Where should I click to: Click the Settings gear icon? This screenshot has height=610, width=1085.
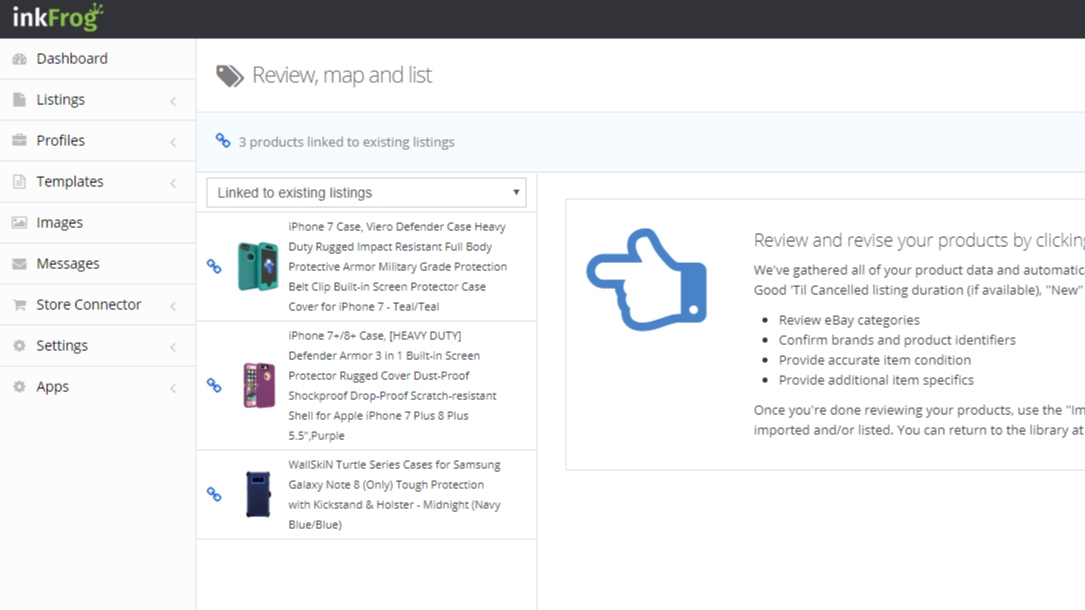(x=19, y=345)
